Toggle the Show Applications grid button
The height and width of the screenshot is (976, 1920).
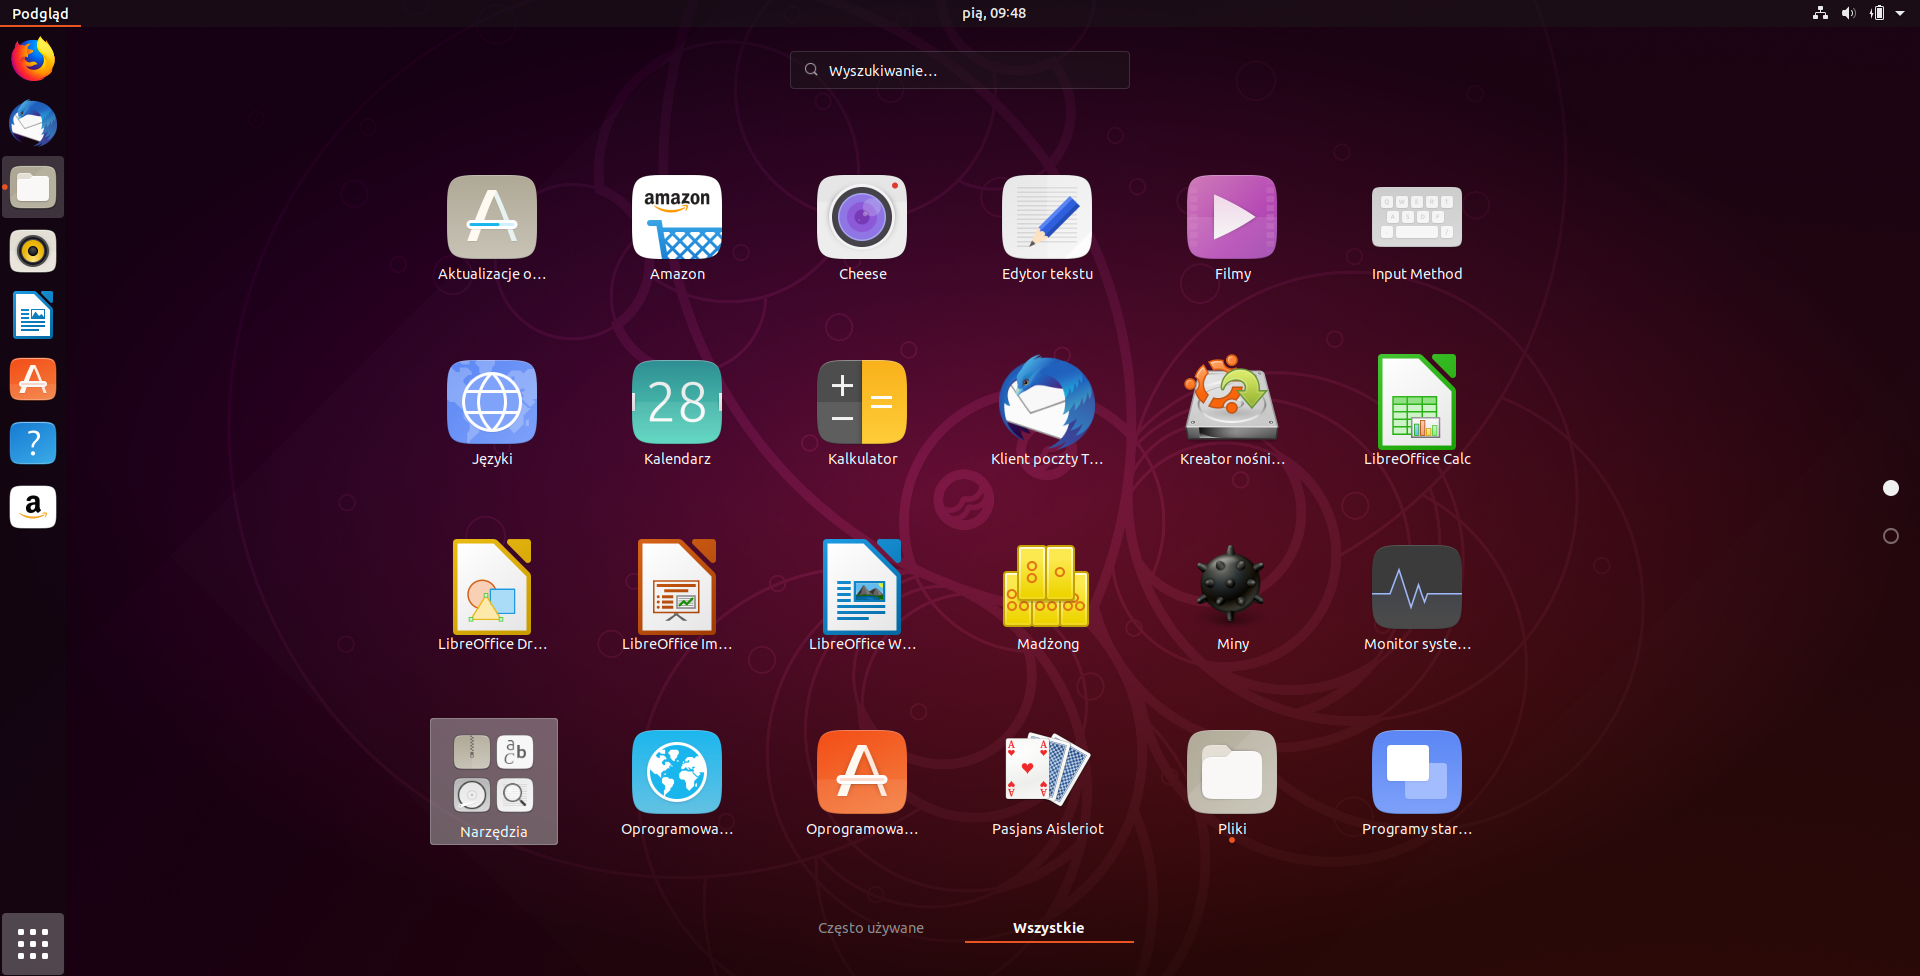(x=33, y=943)
